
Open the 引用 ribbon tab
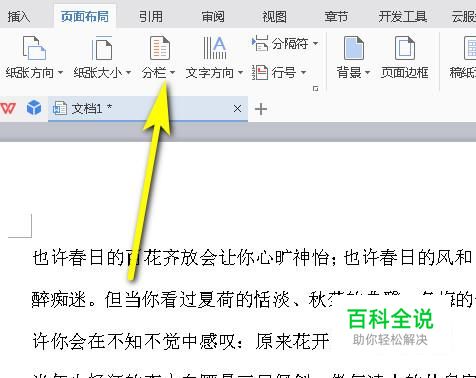click(x=151, y=17)
